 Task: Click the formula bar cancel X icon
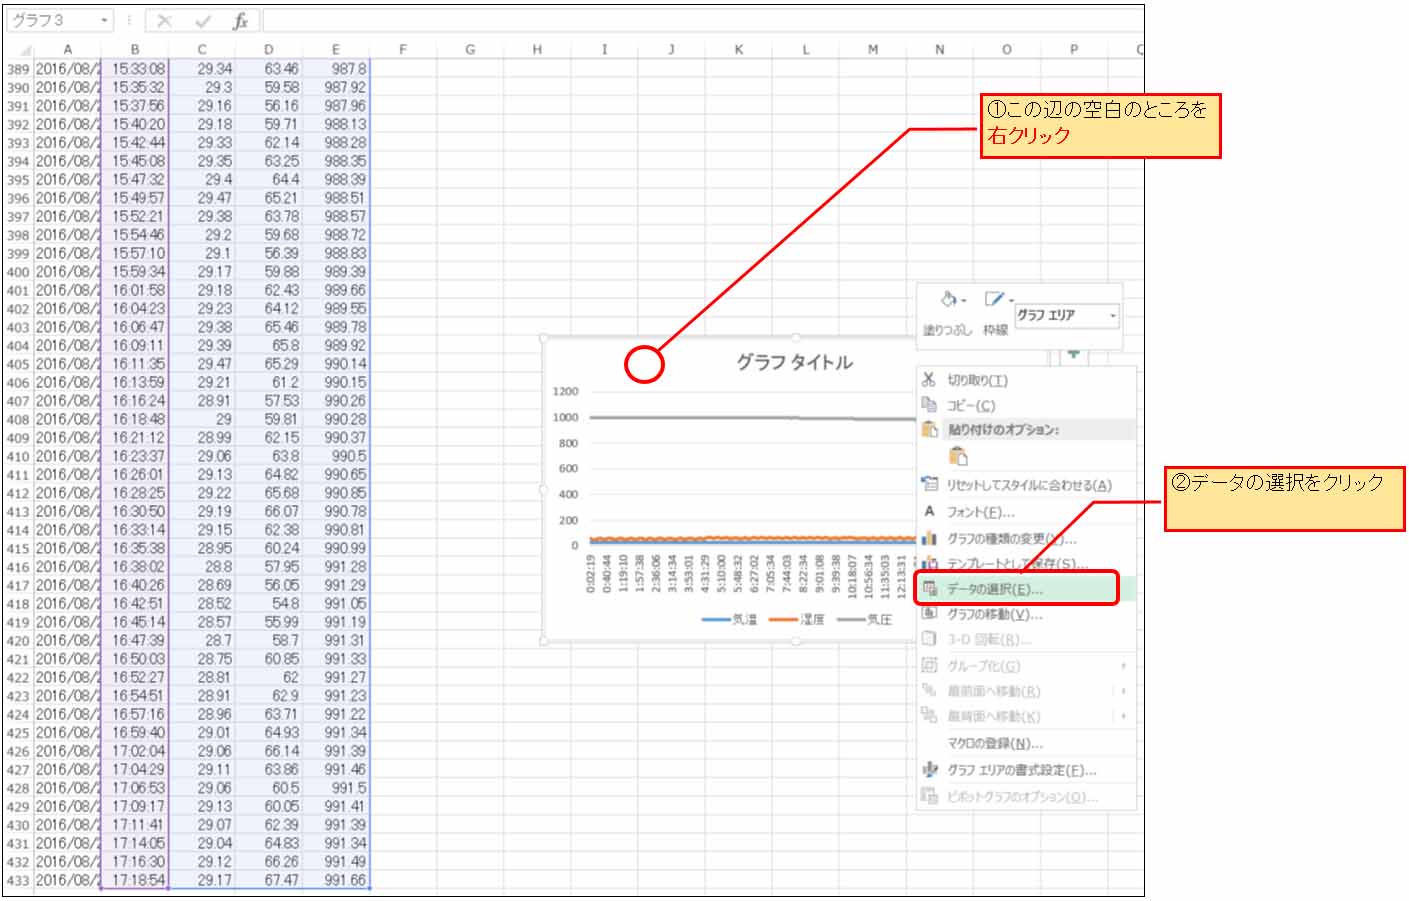(x=165, y=21)
